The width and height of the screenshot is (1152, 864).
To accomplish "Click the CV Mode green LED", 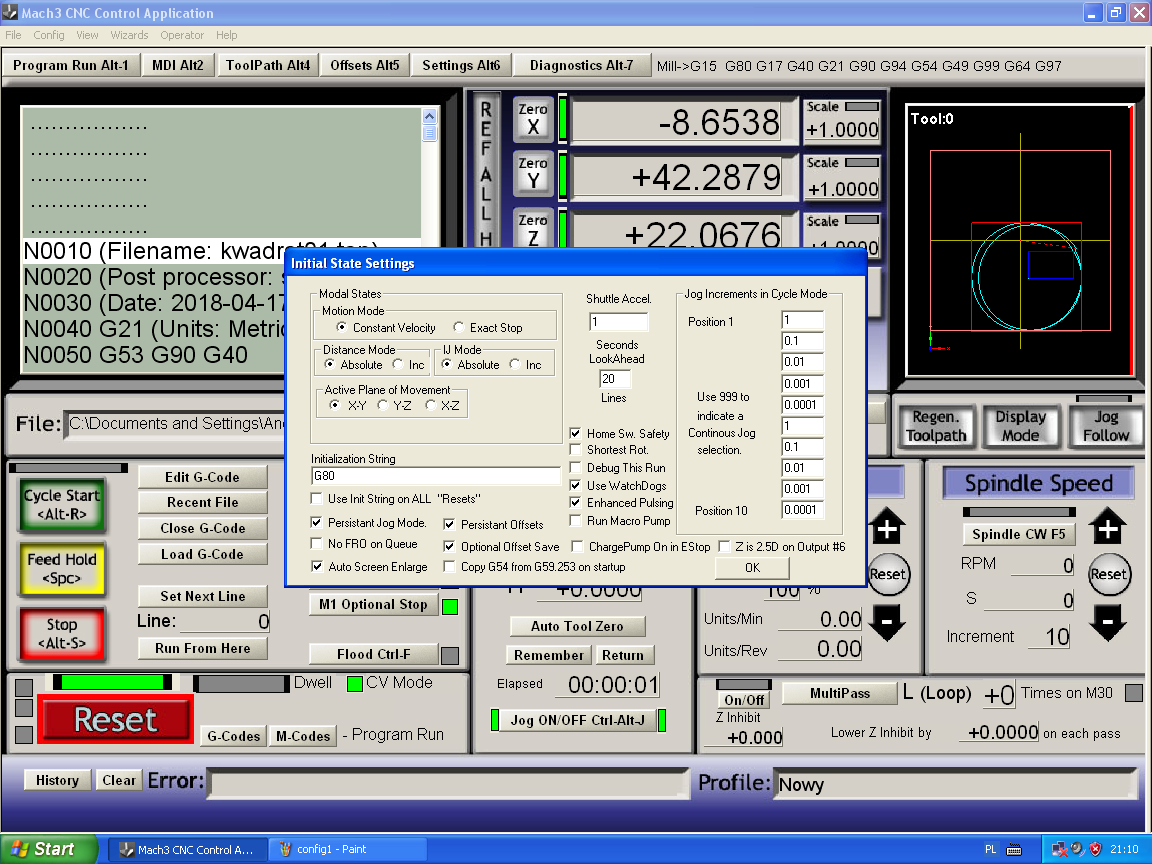I will 355,683.
